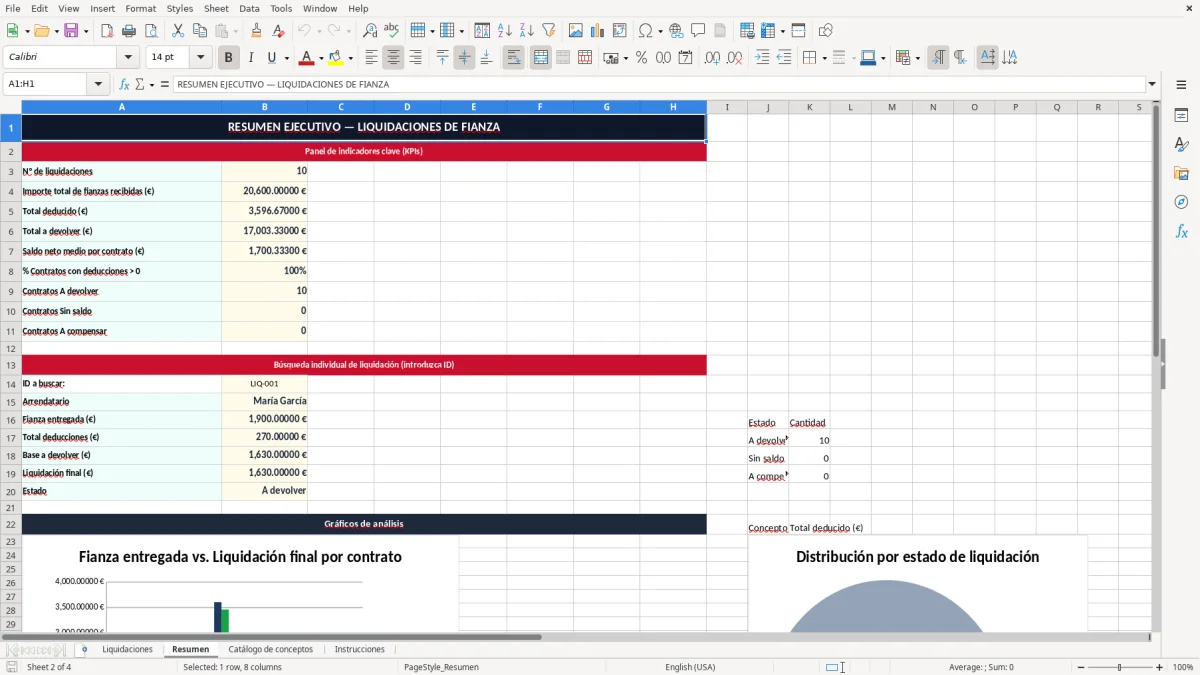Open the sidebar Gallery icon
This screenshot has width=1200, height=675.
pos(1181,174)
